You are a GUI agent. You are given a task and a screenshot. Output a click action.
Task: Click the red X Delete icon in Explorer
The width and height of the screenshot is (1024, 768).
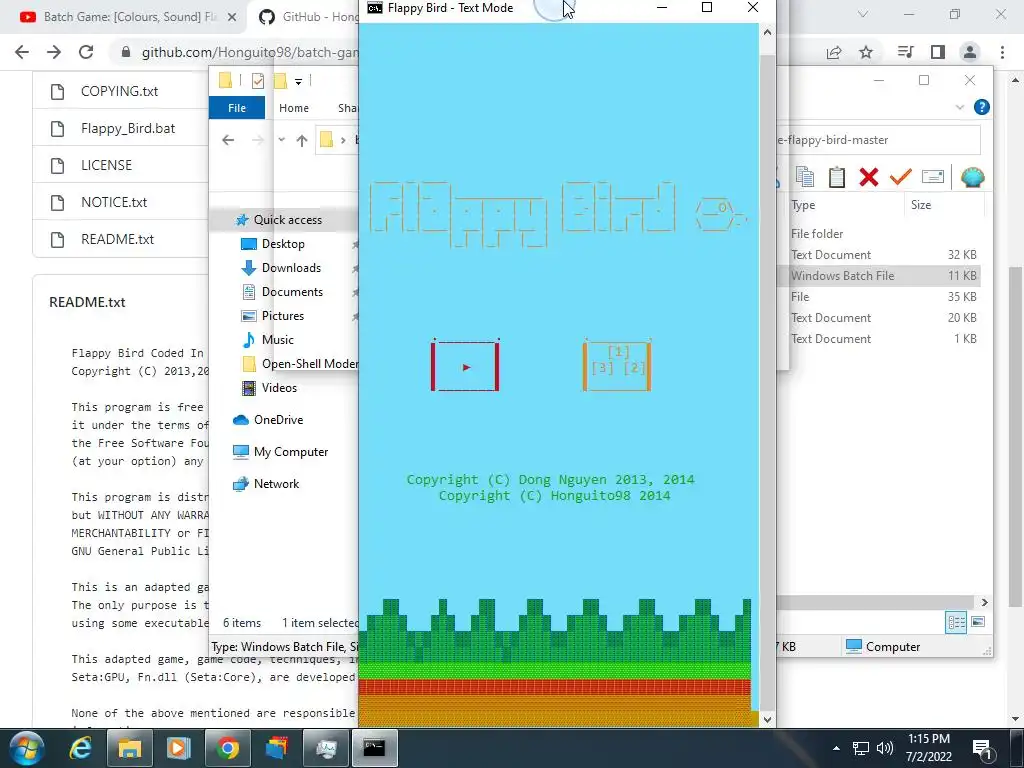pos(869,176)
